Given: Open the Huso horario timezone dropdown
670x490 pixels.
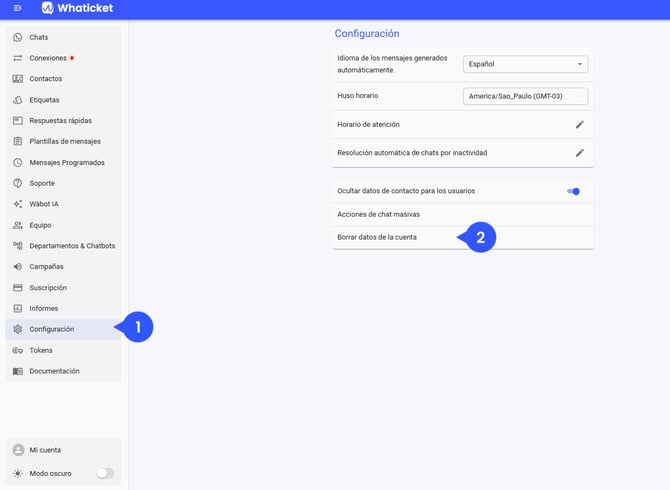Looking at the screenshot, I should pyautogui.click(x=525, y=96).
